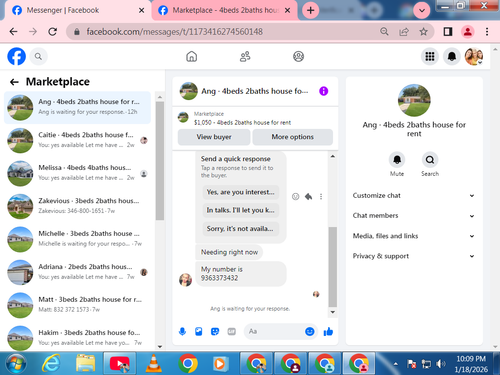Viewport: 500px width, 375px height.
Task: Open the Groups icon in top bar
Action: point(298,56)
